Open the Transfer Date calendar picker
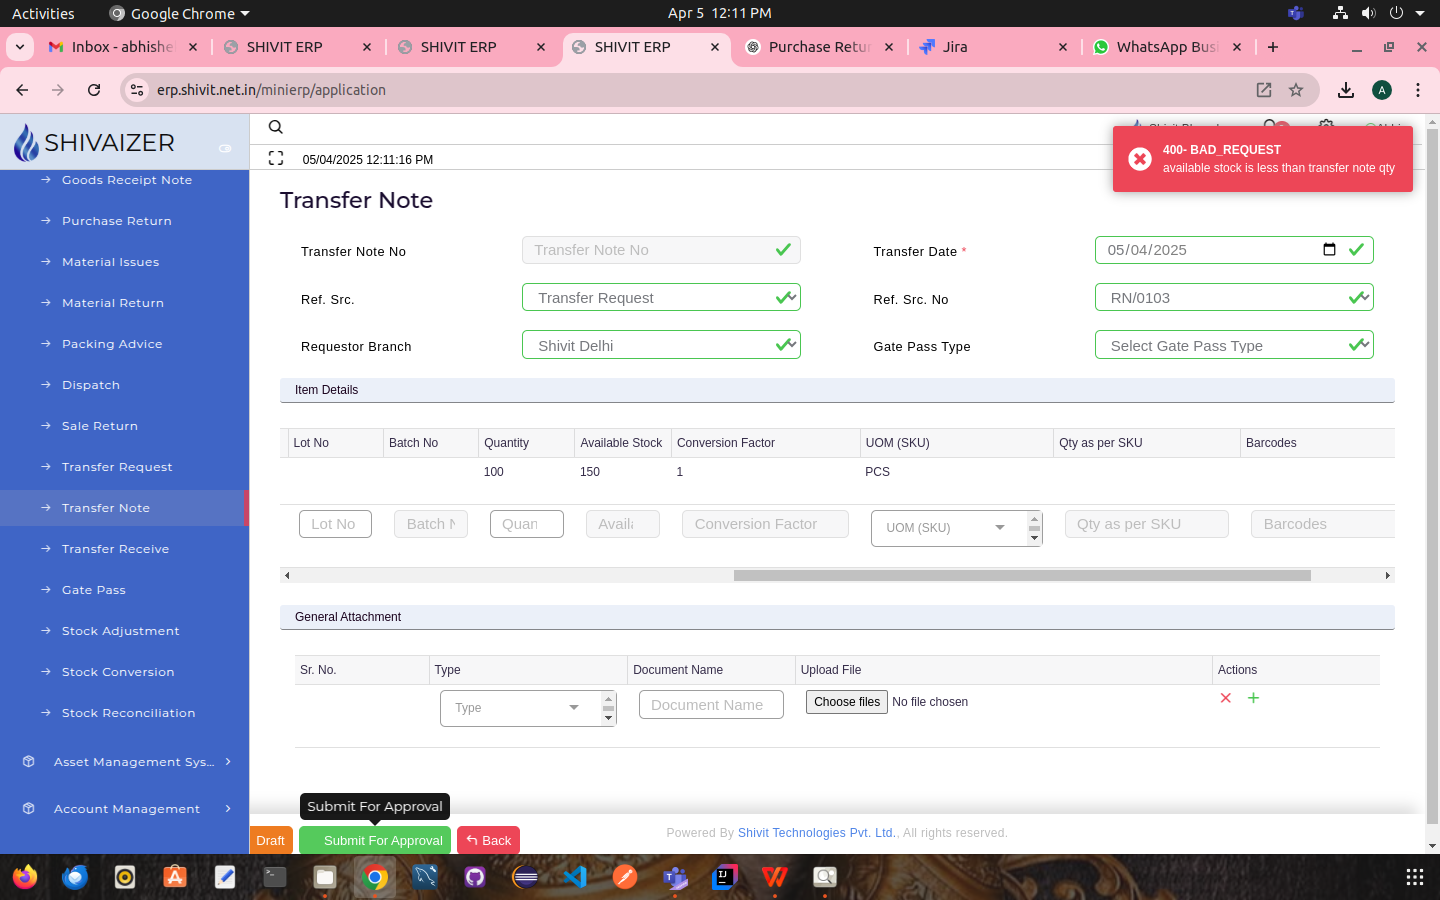This screenshot has width=1440, height=900. (x=1329, y=250)
